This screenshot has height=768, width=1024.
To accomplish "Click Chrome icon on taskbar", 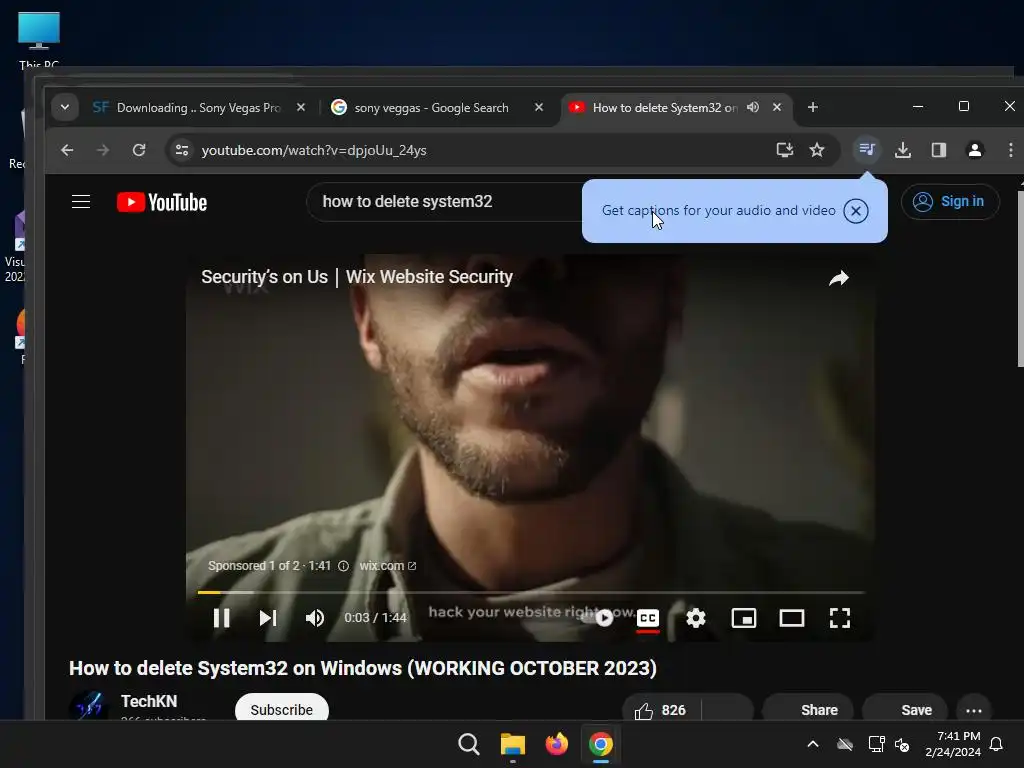I will pyautogui.click(x=601, y=744).
